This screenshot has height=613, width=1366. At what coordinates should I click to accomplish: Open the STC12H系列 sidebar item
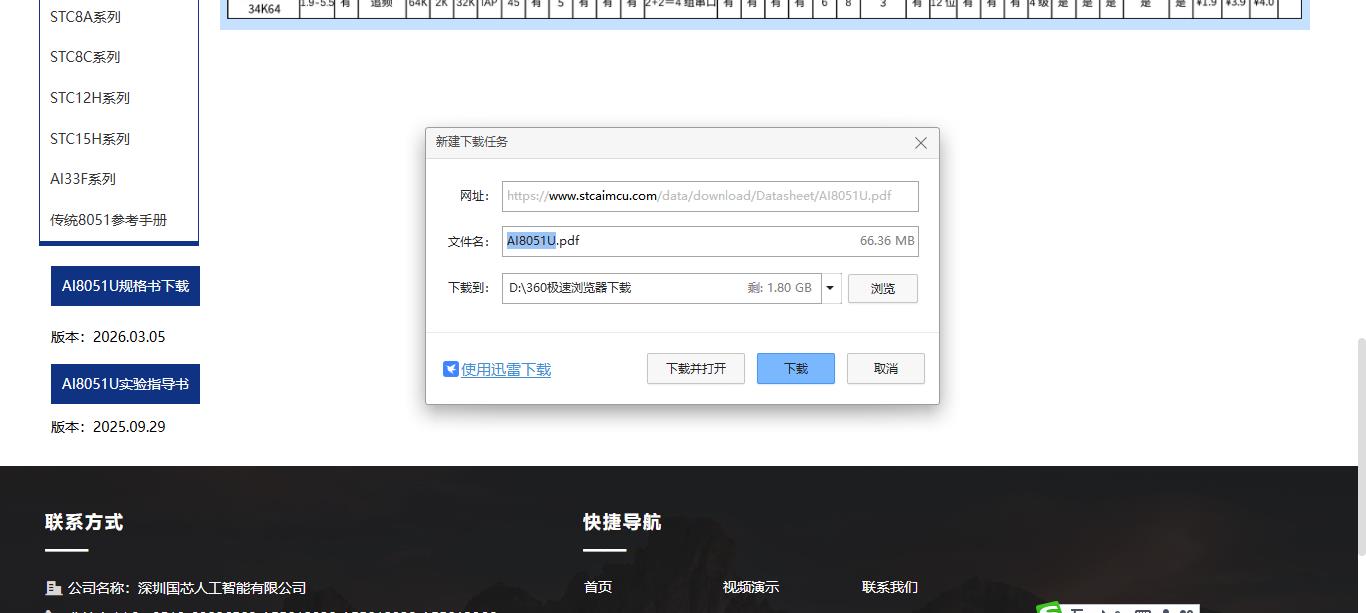click(x=90, y=98)
